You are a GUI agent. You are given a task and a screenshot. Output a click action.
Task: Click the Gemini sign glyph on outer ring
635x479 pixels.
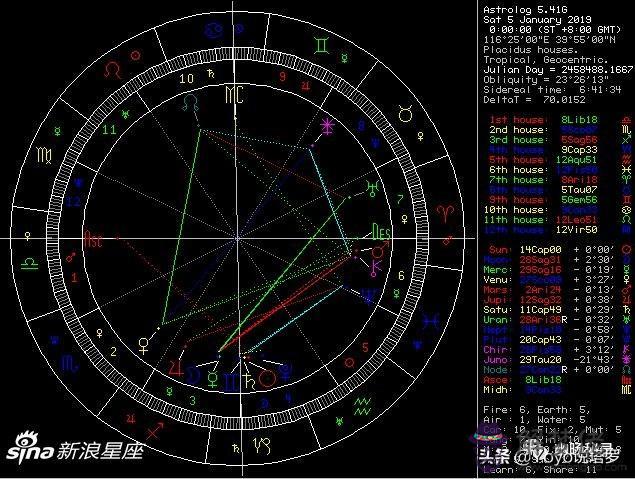click(x=322, y=45)
